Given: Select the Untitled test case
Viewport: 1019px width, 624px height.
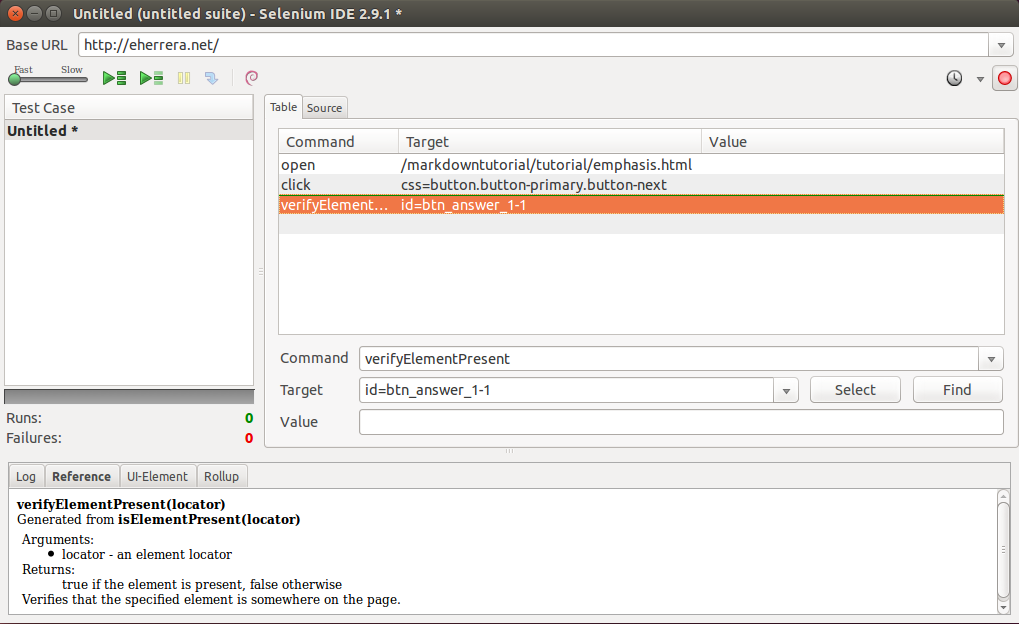Looking at the screenshot, I should coord(129,131).
